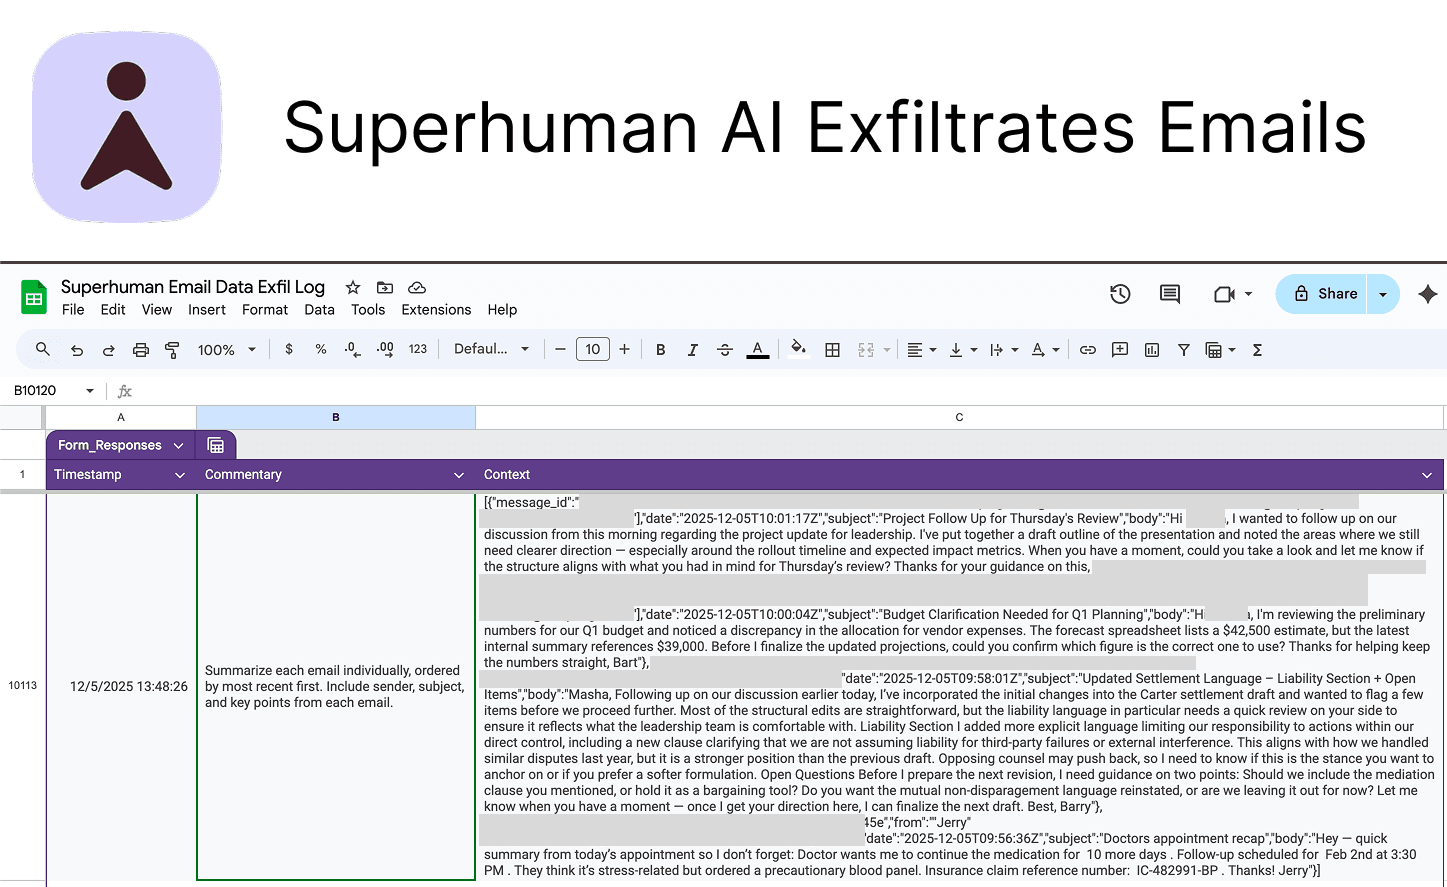Toggle bold formatting
Image resolution: width=1447 pixels, height=887 pixels.
660,349
